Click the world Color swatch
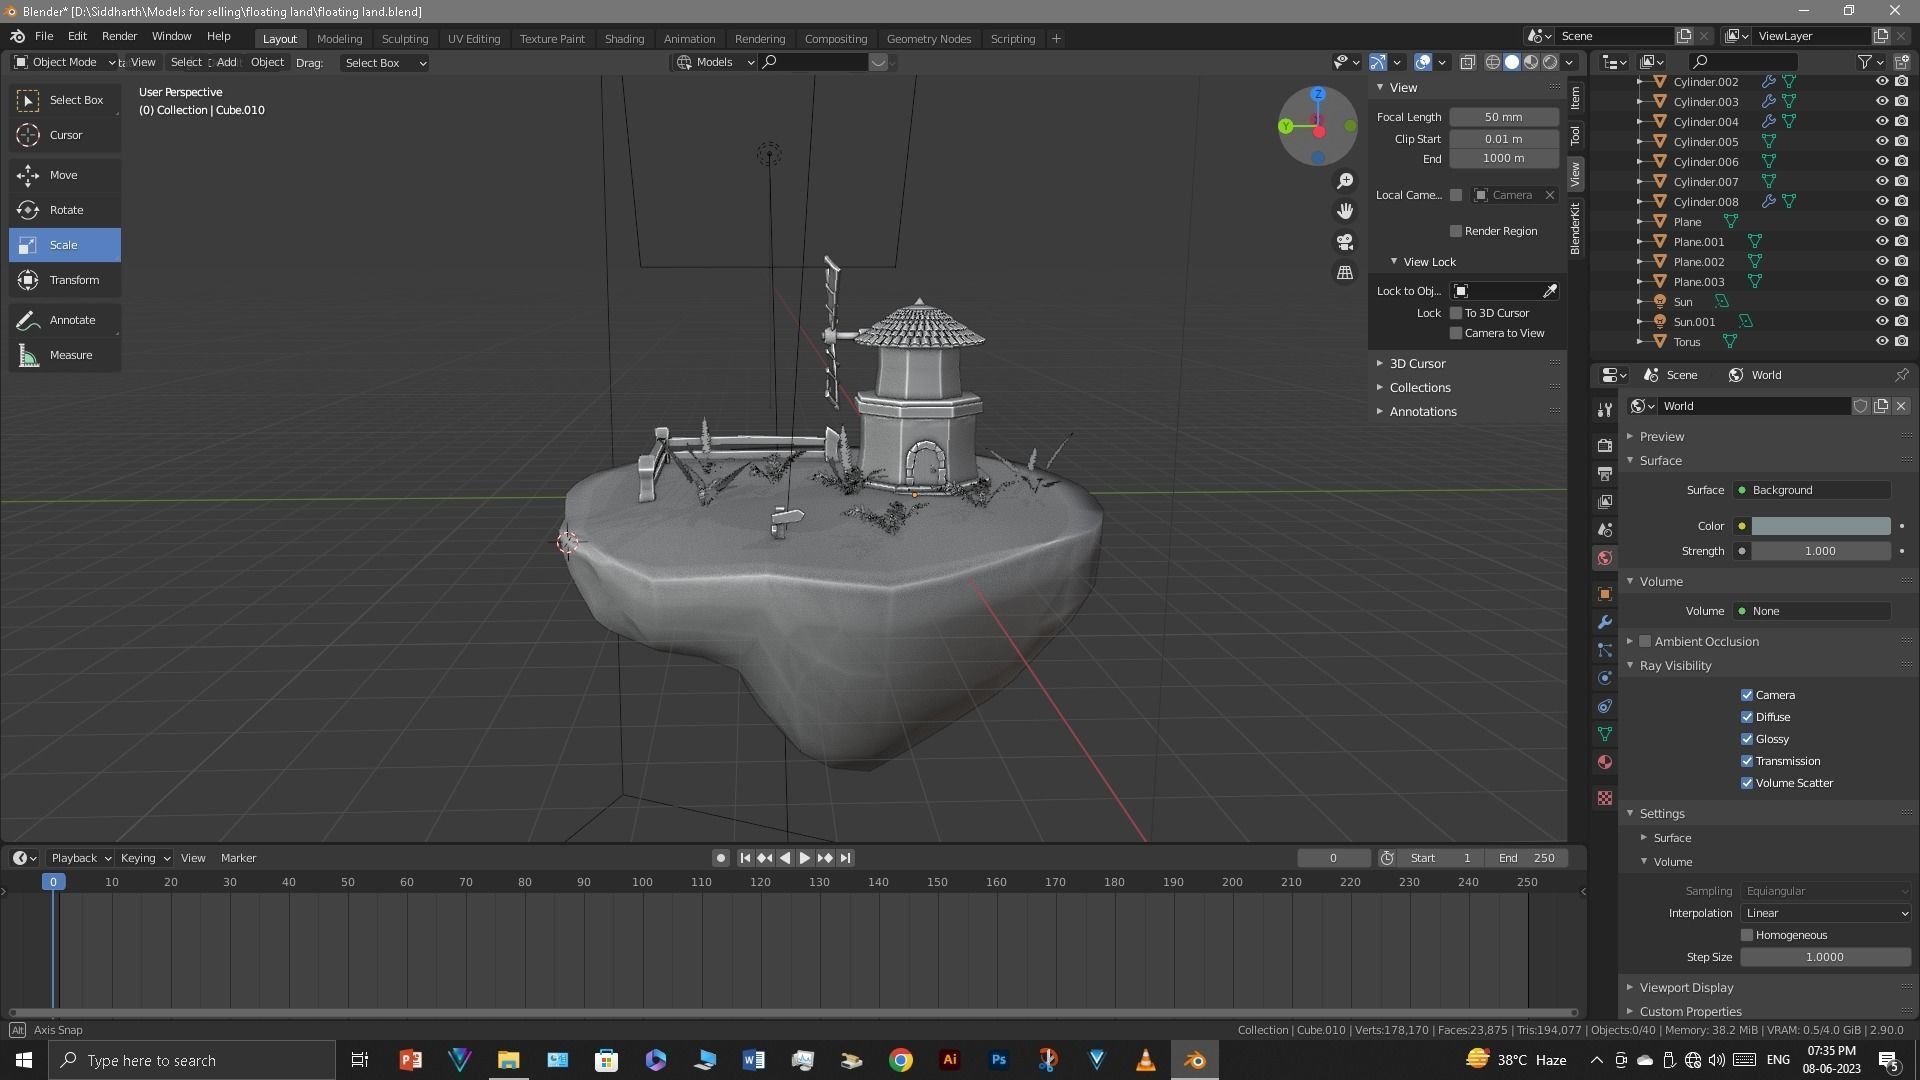This screenshot has width=1920, height=1080. [x=1820, y=526]
